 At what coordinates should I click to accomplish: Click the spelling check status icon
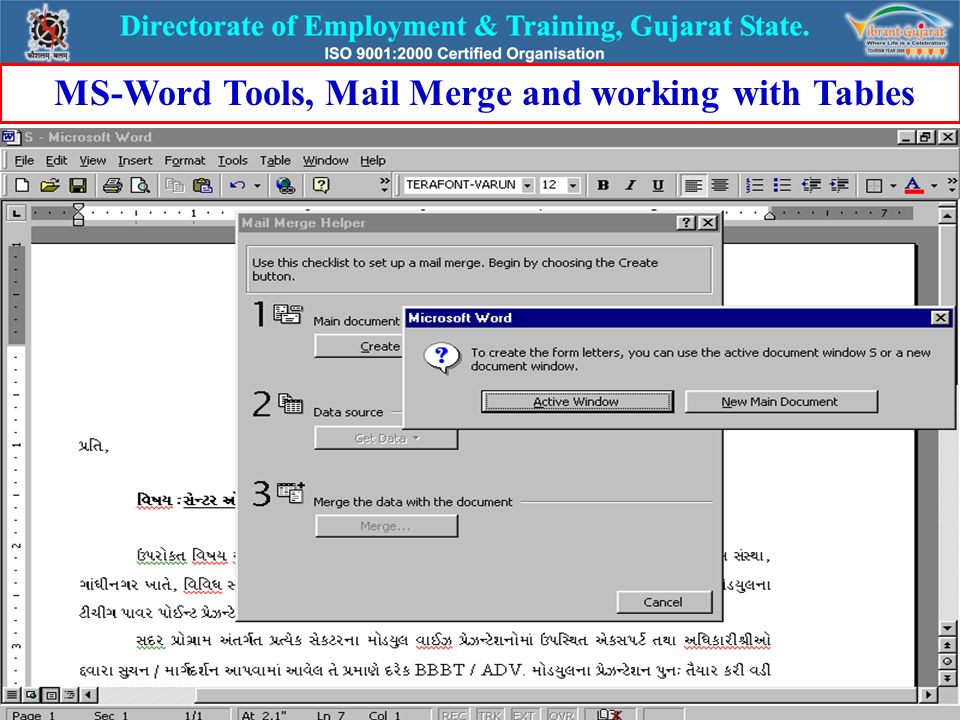(610, 714)
